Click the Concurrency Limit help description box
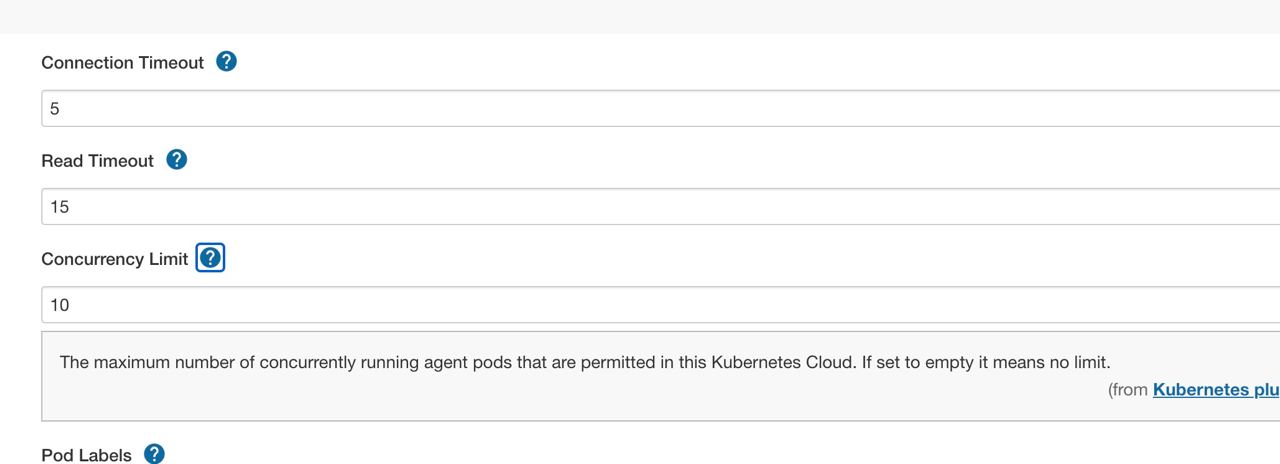Screen dimensions: 1280x464 (x=660, y=376)
